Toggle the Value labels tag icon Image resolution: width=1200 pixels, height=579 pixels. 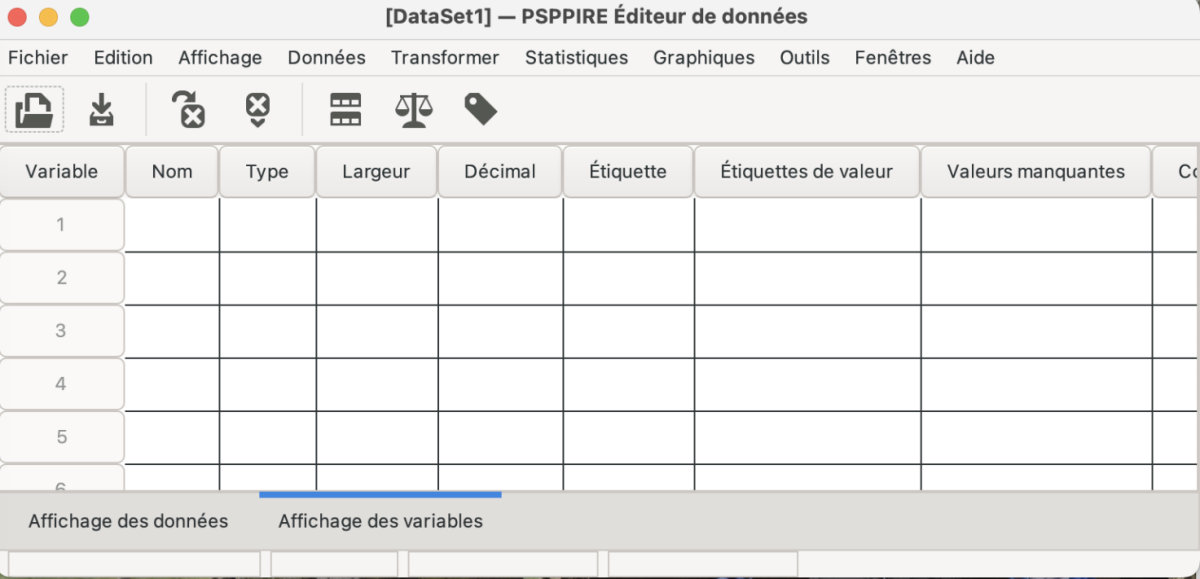pyautogui.click(x=480, y=109)
